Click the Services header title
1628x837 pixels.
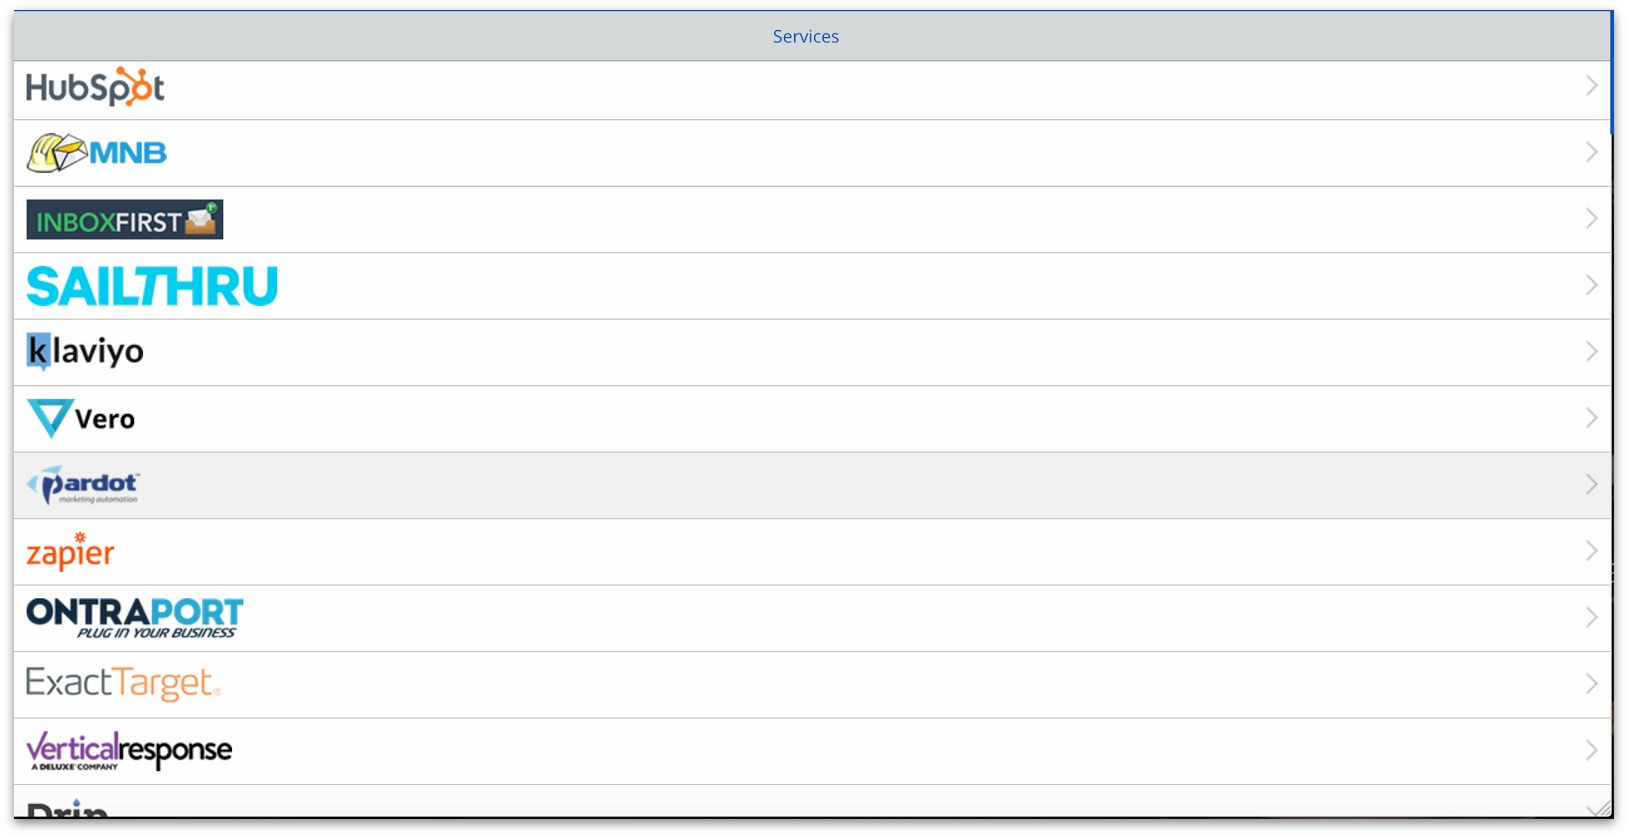[806, 37]
